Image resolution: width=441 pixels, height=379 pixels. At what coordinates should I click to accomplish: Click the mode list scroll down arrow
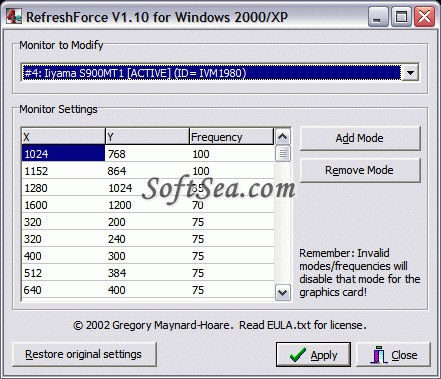[x=282, y=293]
